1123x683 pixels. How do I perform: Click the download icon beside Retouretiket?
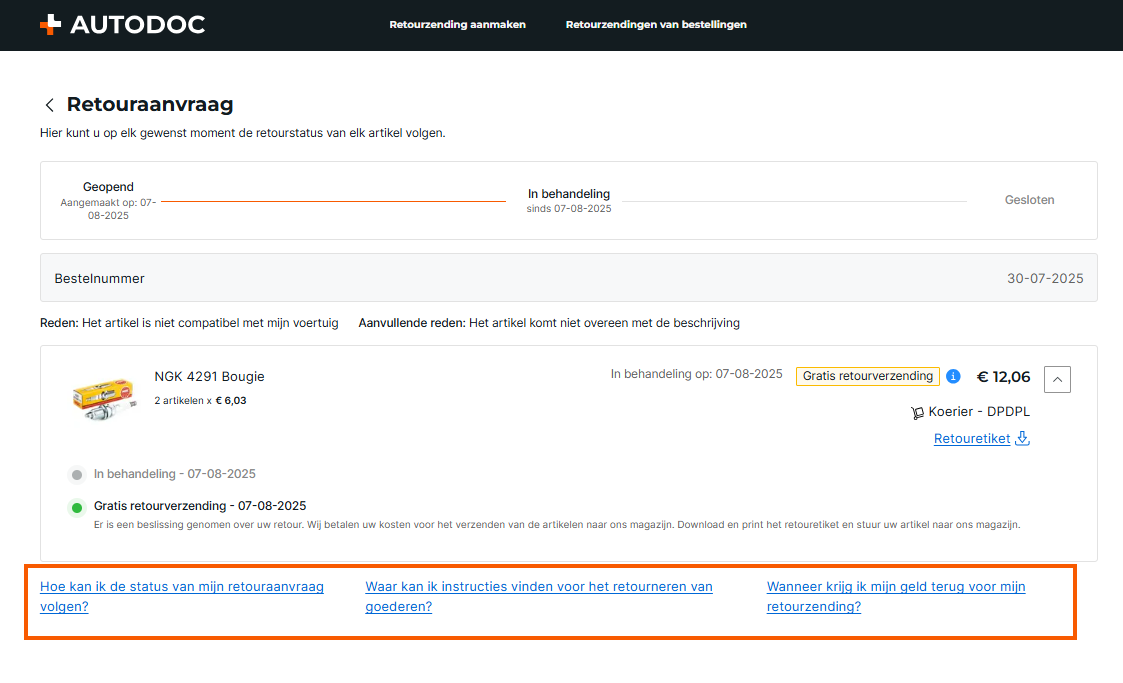click(x=1022, y=438)
